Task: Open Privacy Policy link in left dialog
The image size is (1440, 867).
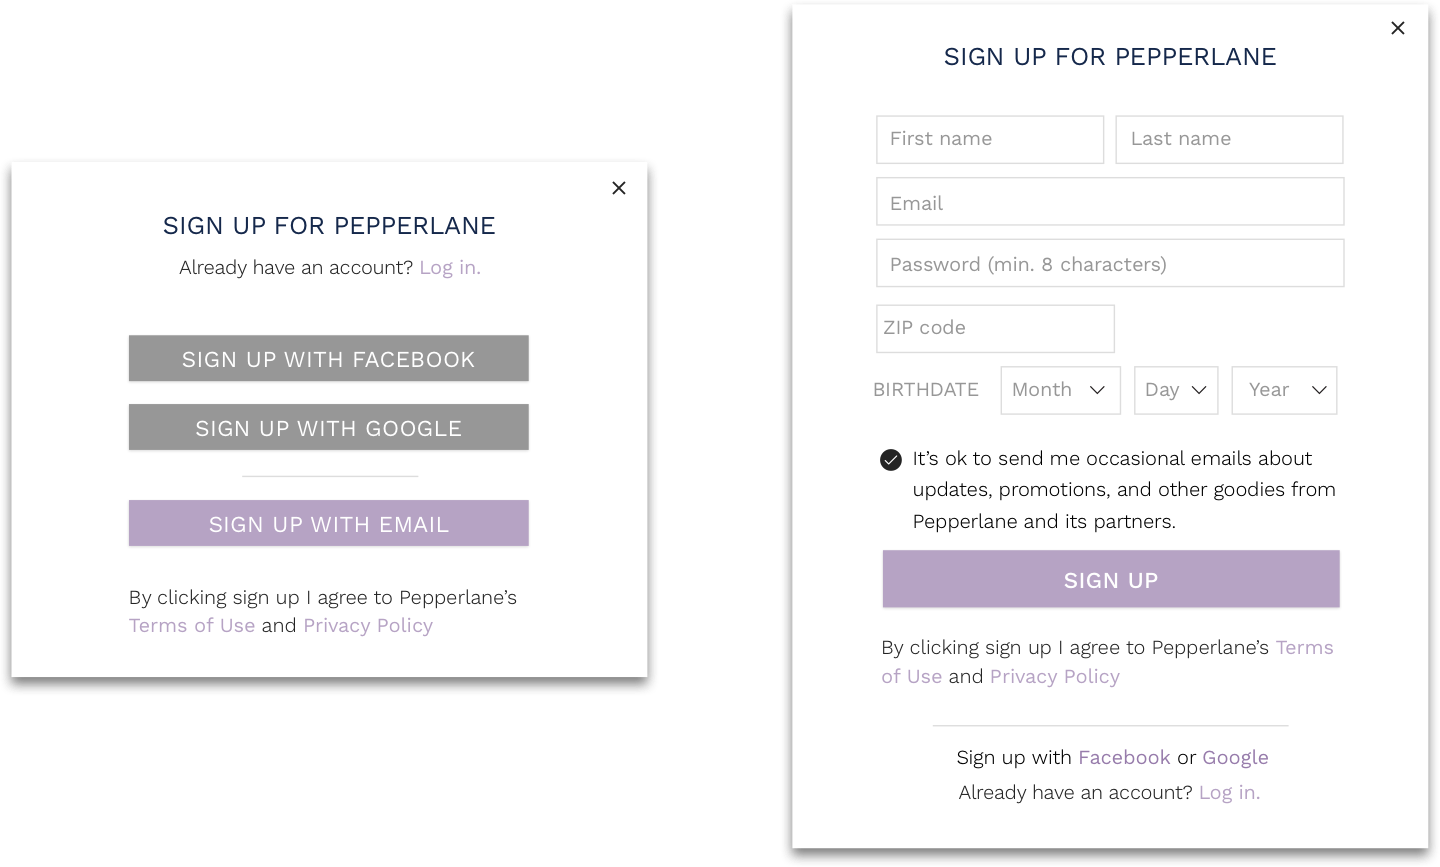Action: click(x=368, y=626)
